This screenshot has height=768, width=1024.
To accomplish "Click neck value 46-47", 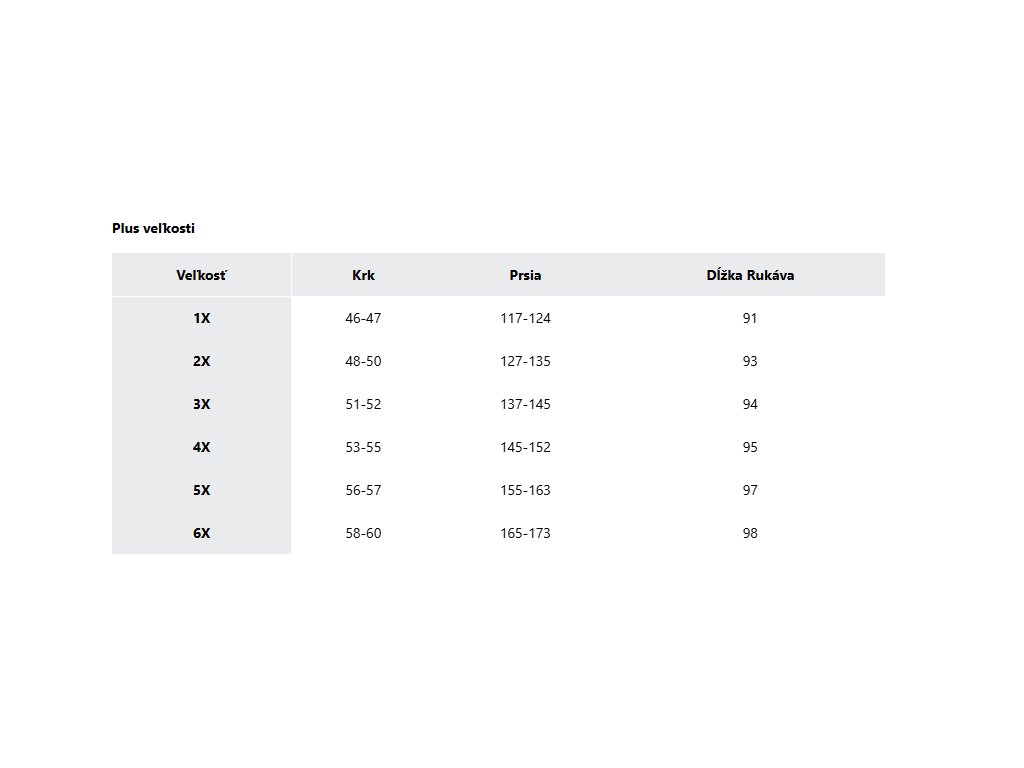I will 363,318.
